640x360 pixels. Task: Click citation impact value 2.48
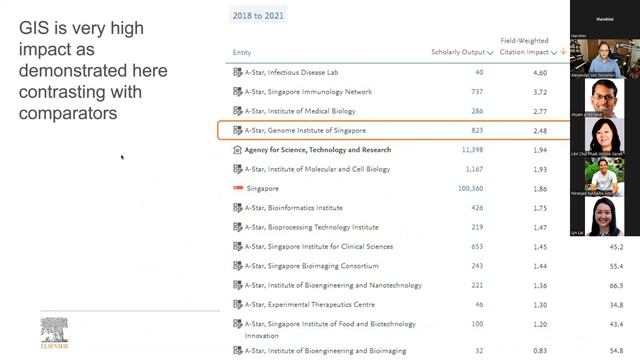pyautogui.click(x=540, y=131)
